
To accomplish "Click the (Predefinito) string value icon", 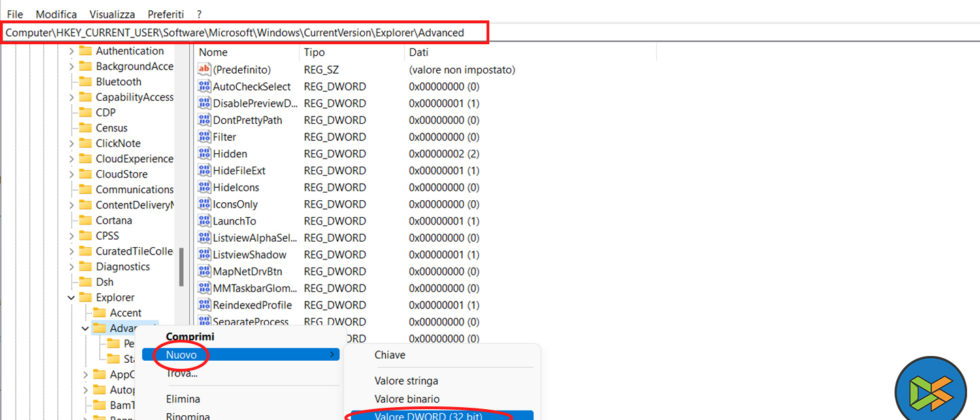I will pos(204,69).
